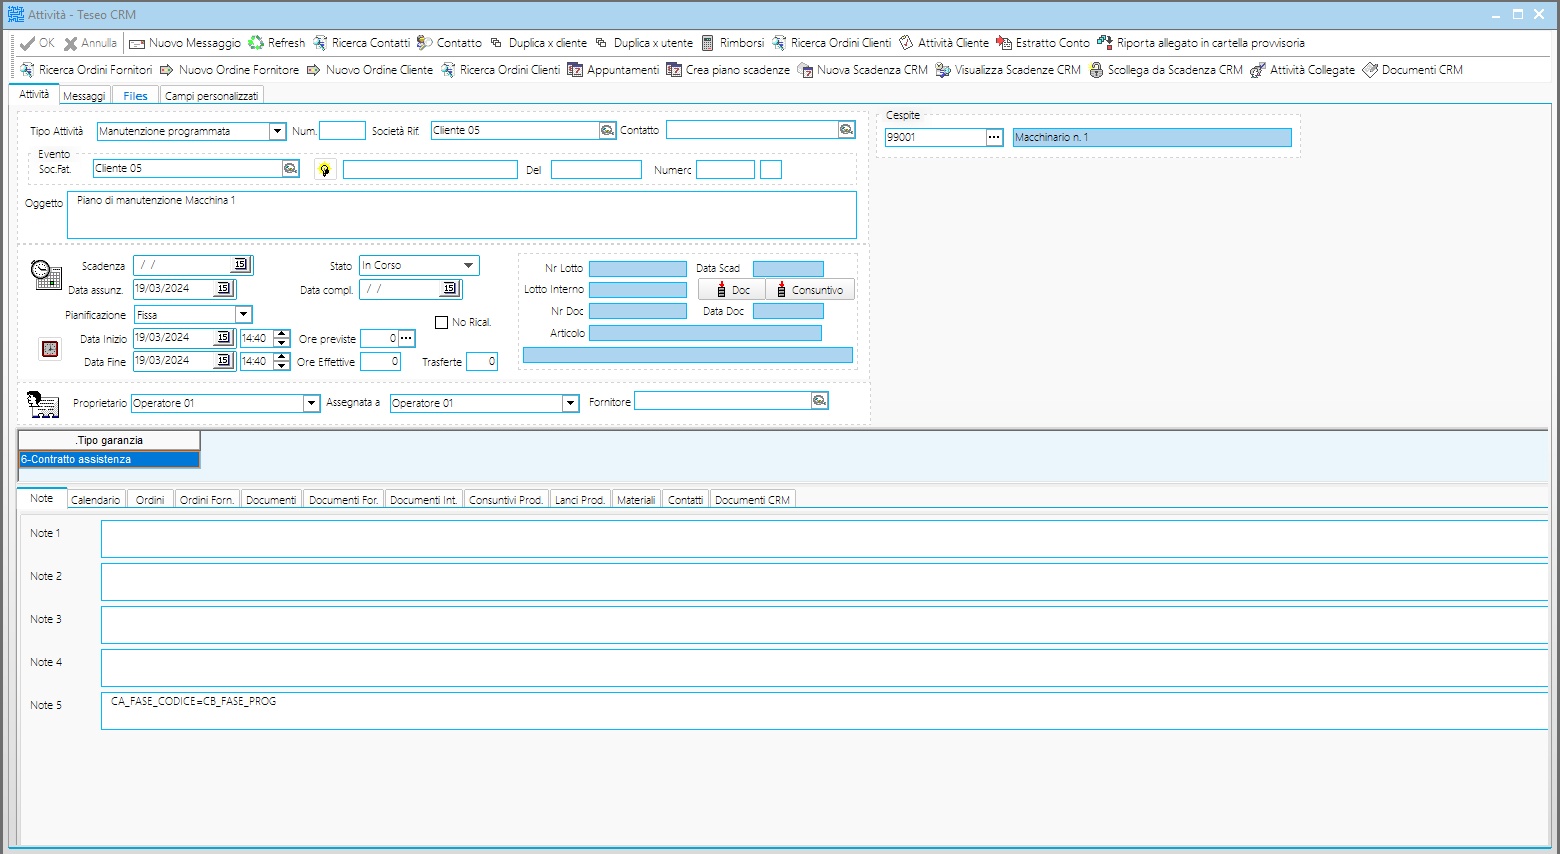Click the lightbulb icon beside Soc.Fat.

324,169
